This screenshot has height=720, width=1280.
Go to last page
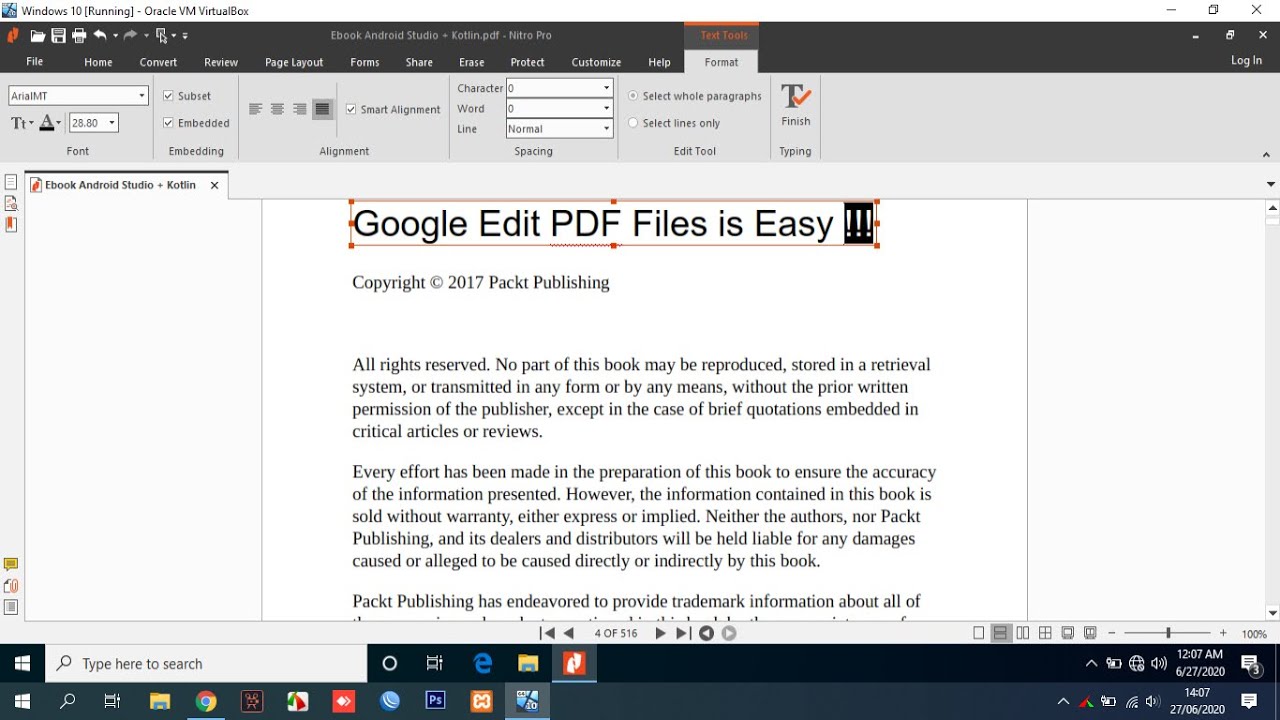point(682,633)
